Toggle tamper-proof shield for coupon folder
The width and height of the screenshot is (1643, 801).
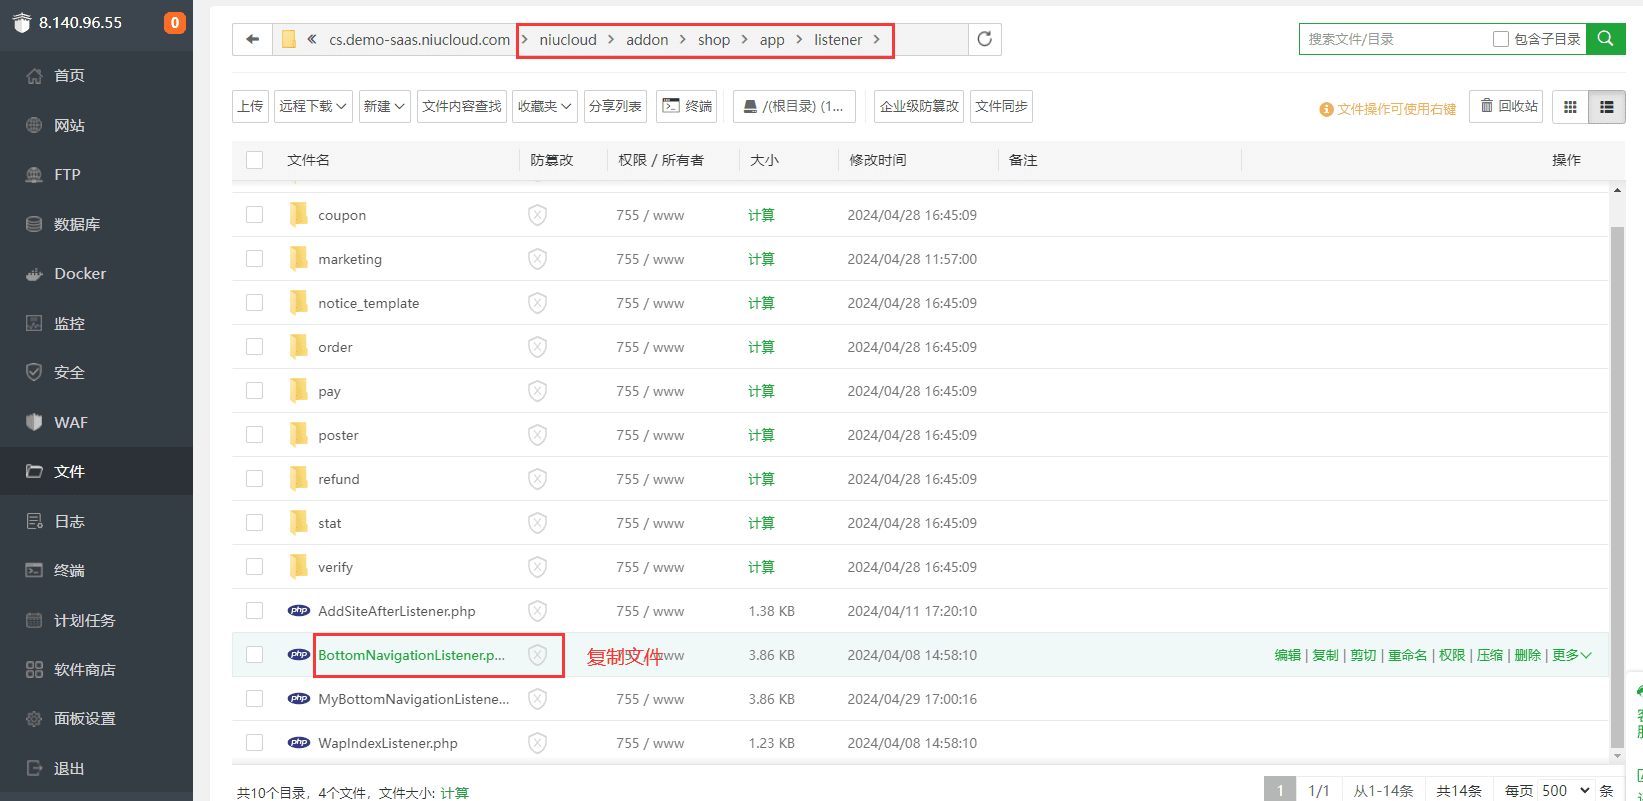point(537,215)
